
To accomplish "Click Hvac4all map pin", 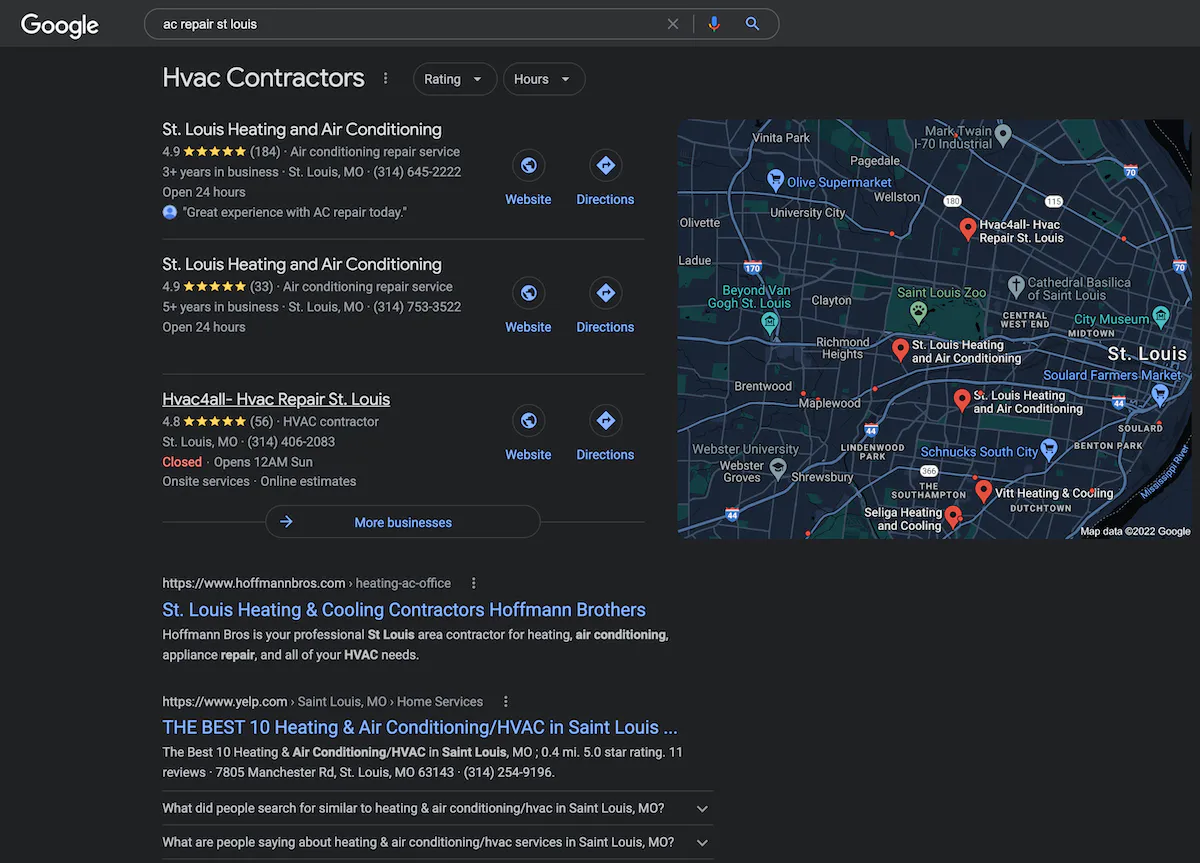I will point(967,230).
